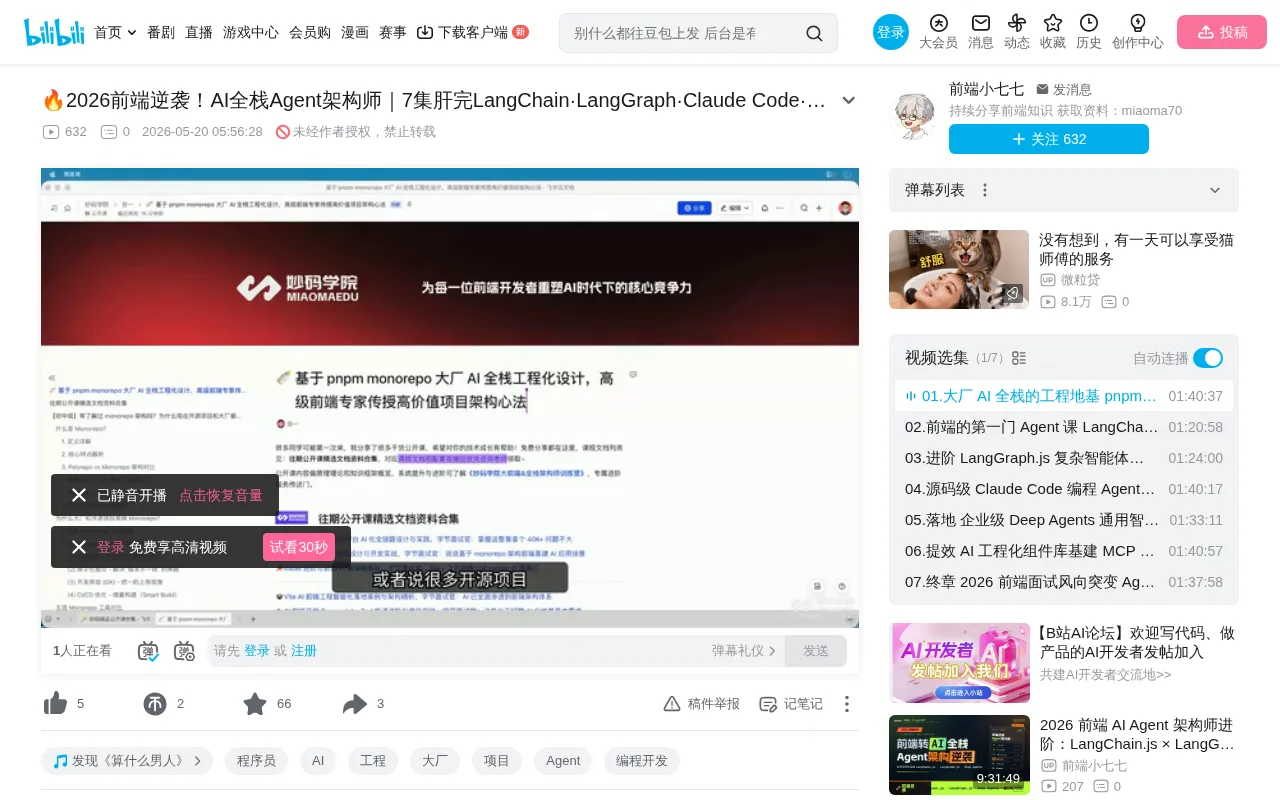Expand the video title chevron

click(x=849, y=100)
